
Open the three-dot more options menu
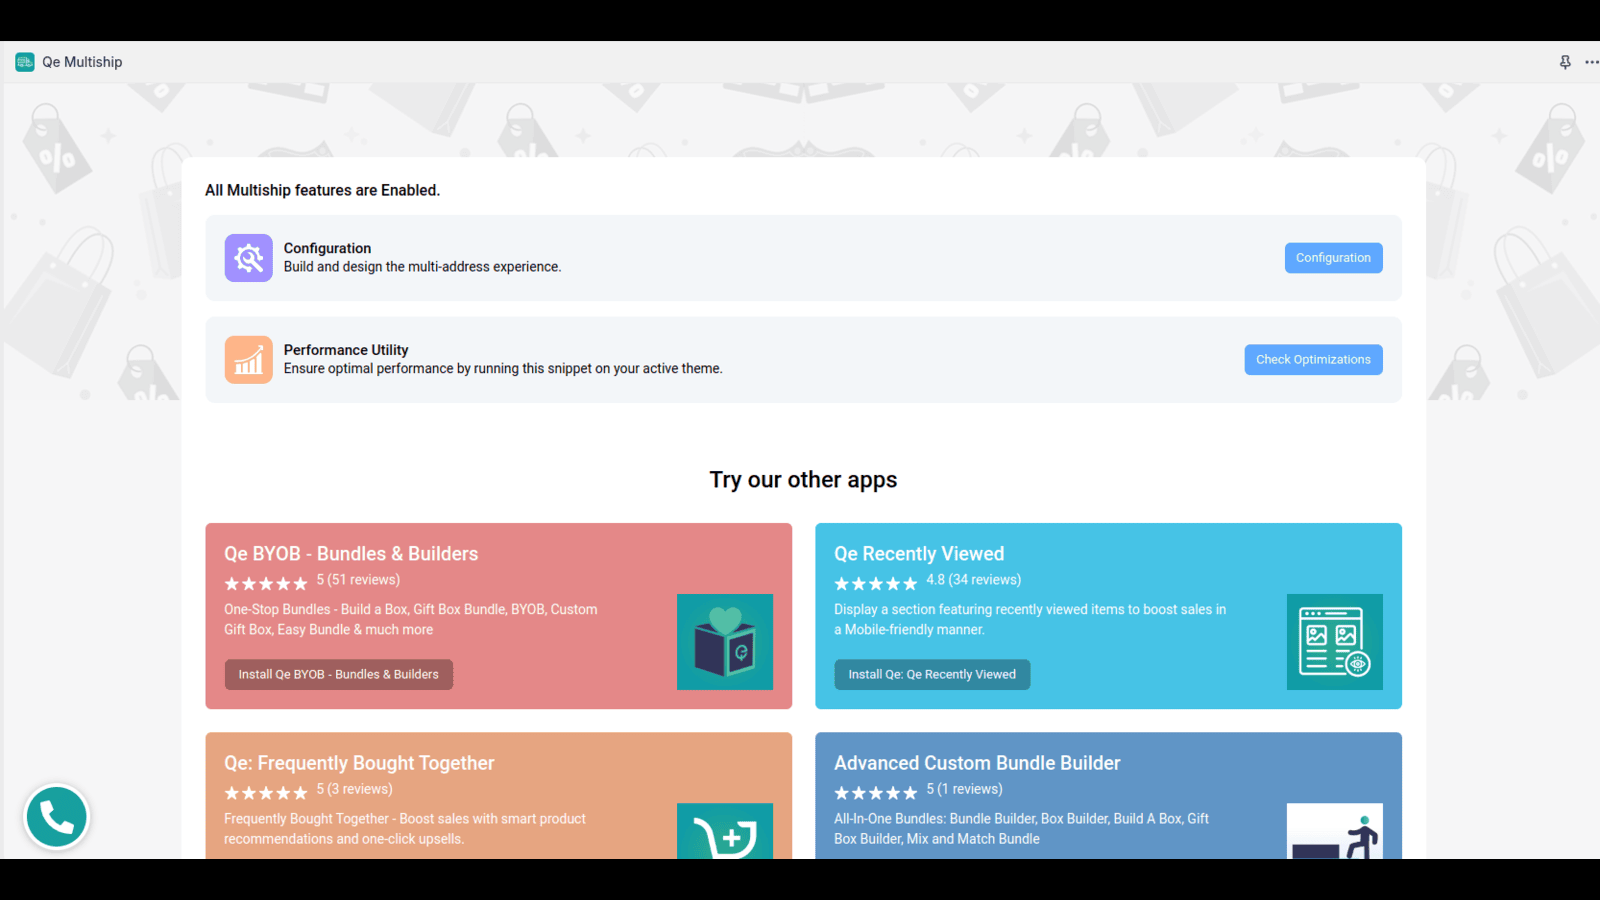(x=1591, y=61)
